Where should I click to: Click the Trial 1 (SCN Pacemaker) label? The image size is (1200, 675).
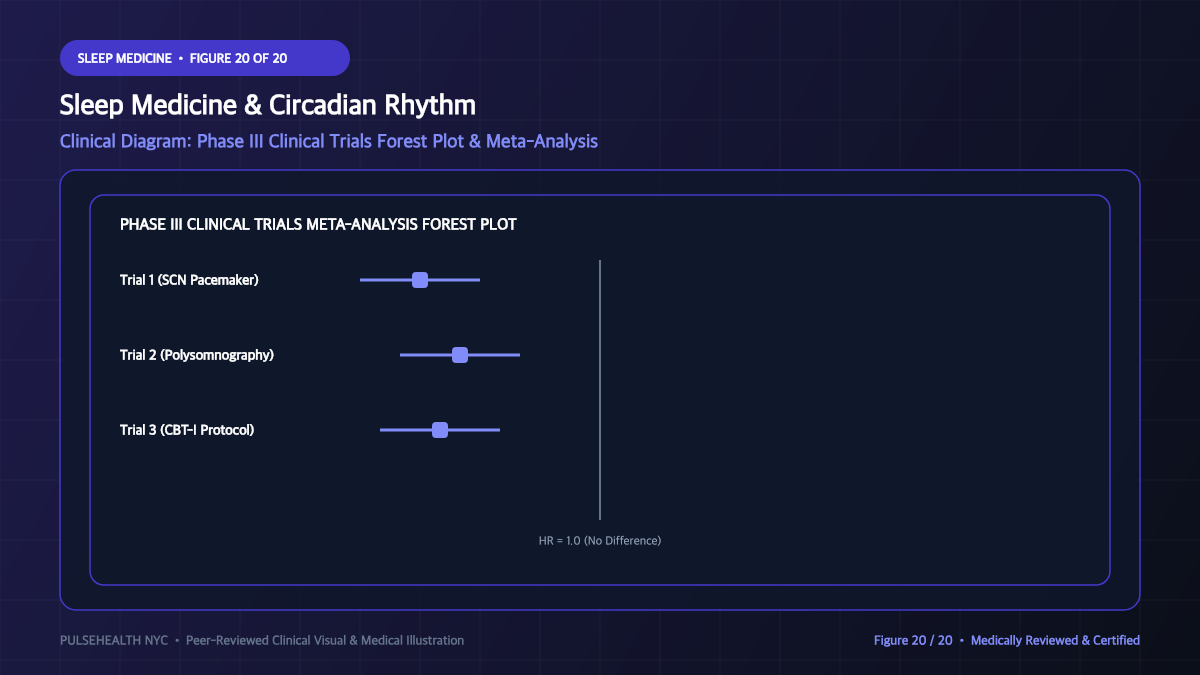pos(189,280)
